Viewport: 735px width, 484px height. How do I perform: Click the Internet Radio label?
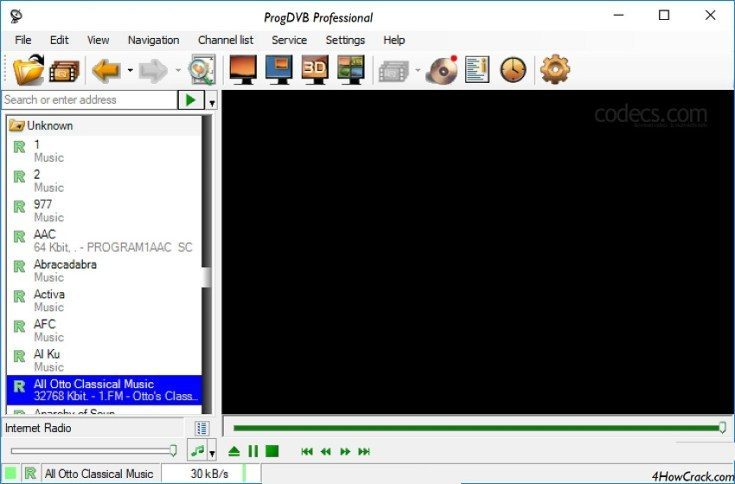click(x=38, y=428)
